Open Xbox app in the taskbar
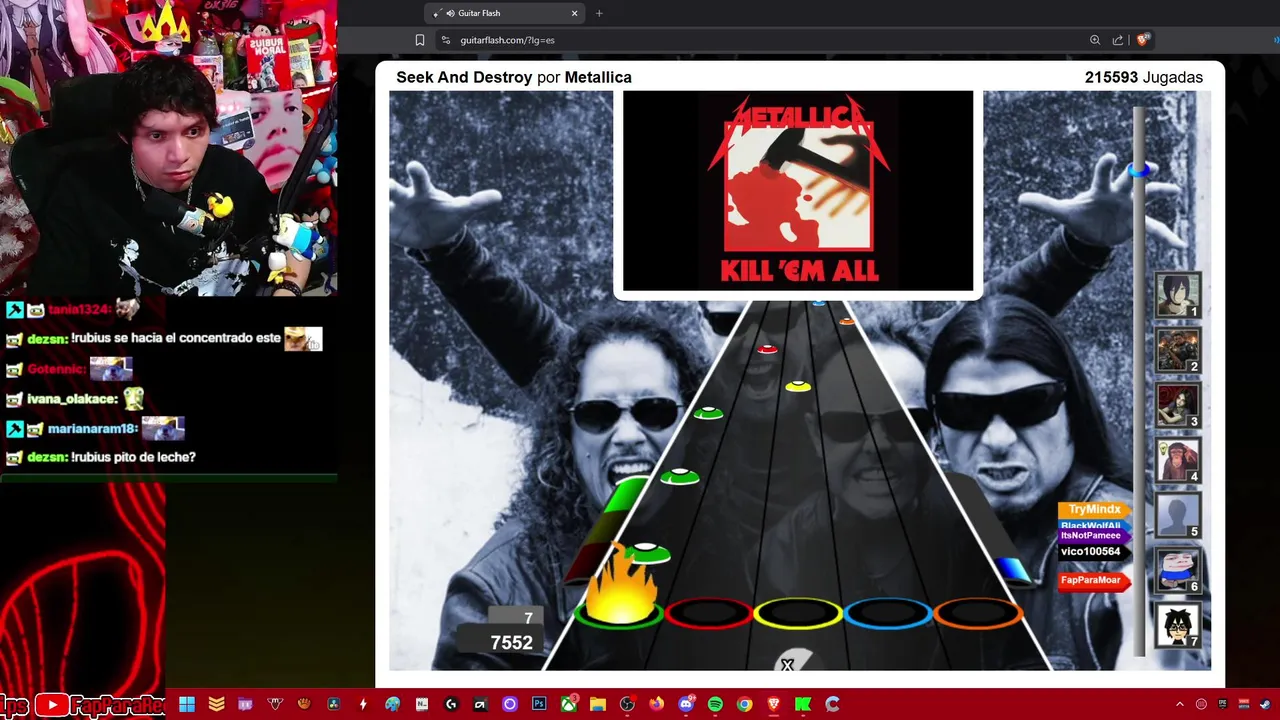This screenshot has height=720, width=1280. [568, 704]
